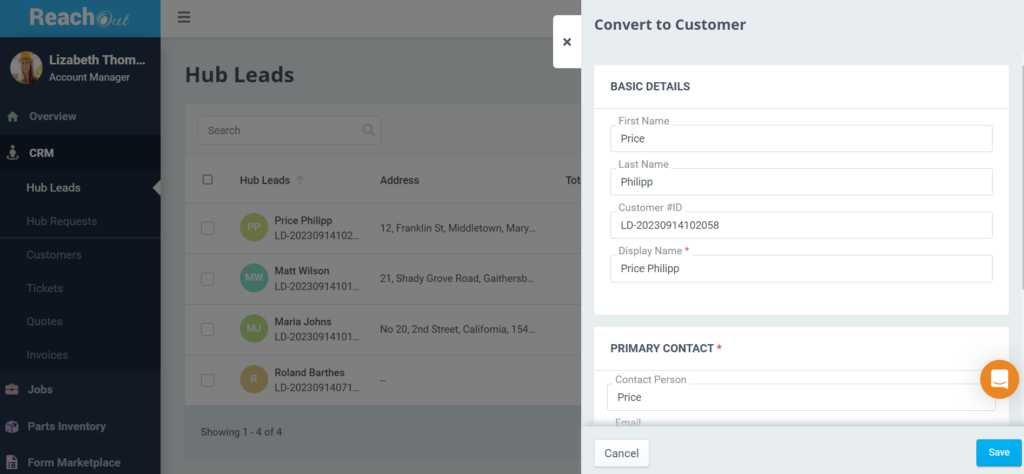Click Lizabeth's profile avatar
The height and width of the screenshot is (474, 1024).
(x=26, y=68)
